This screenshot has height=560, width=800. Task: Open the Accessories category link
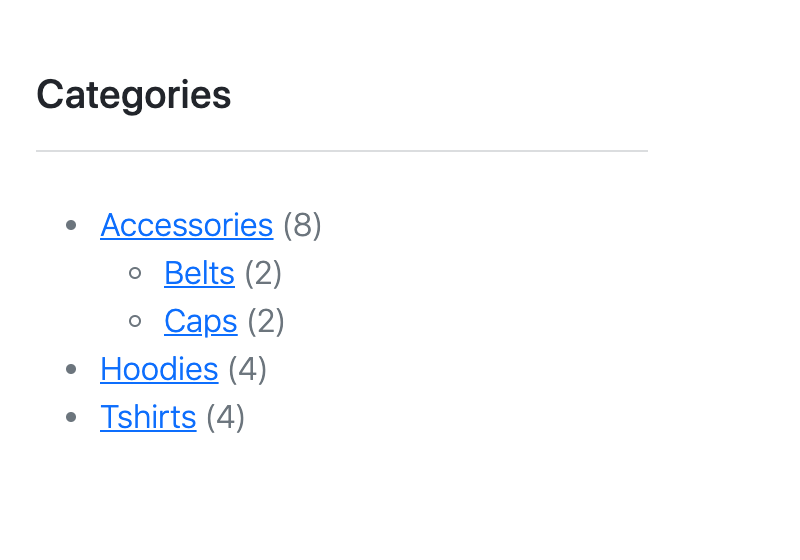click(187, 225)
